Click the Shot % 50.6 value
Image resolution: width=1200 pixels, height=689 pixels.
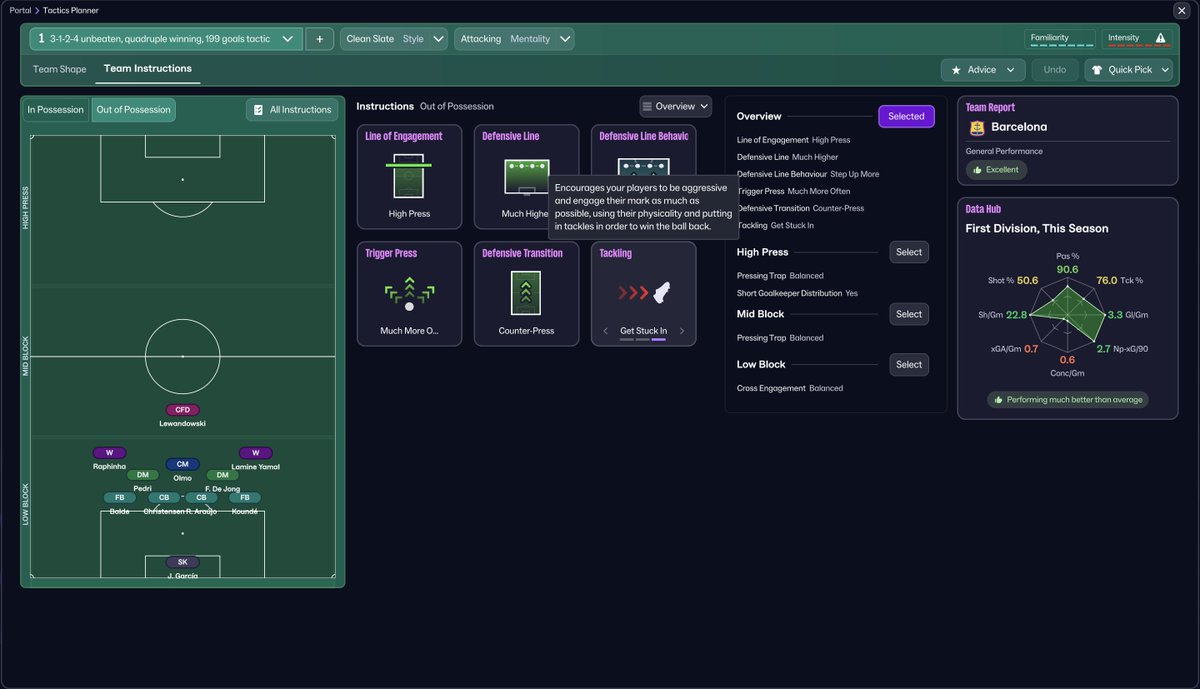pyautogui.click(x=1028, y=281)
